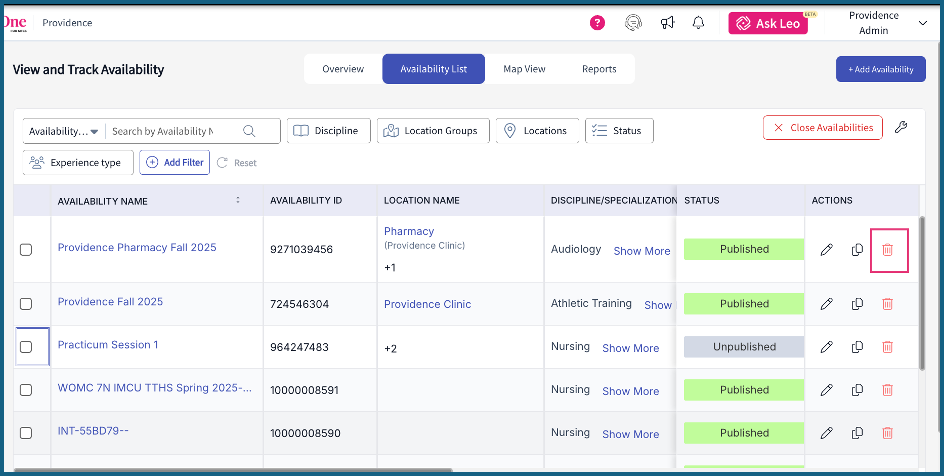The width and height of the screenshot is (944, 476).
Task: Open the announcements megaphone icon
Action: click(x=667, y=23)
